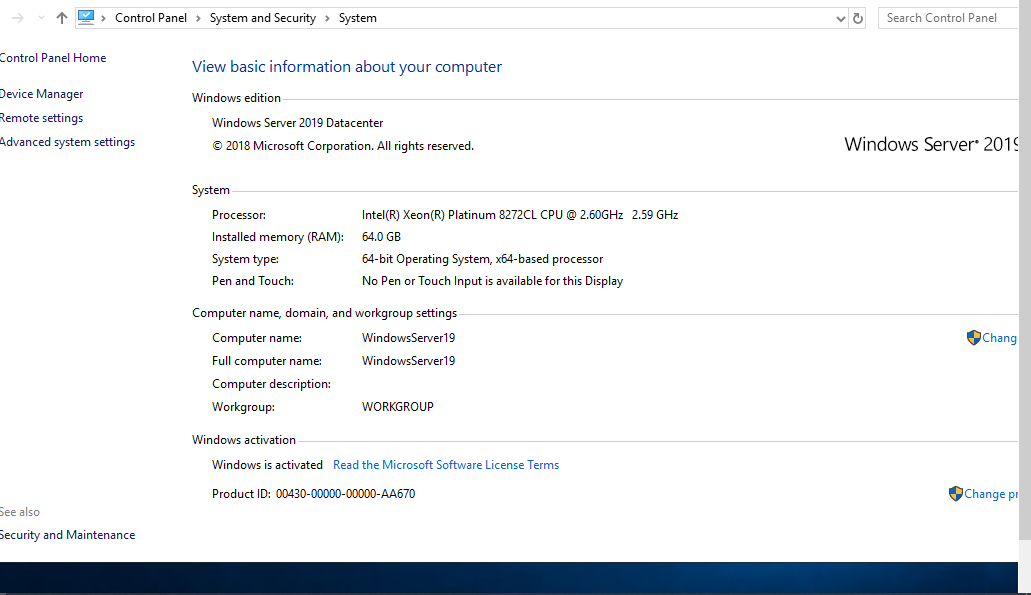Viewport: 1031px width, 595px height.
Task: Click Change product key link
Action: click(x=991, y=494)
